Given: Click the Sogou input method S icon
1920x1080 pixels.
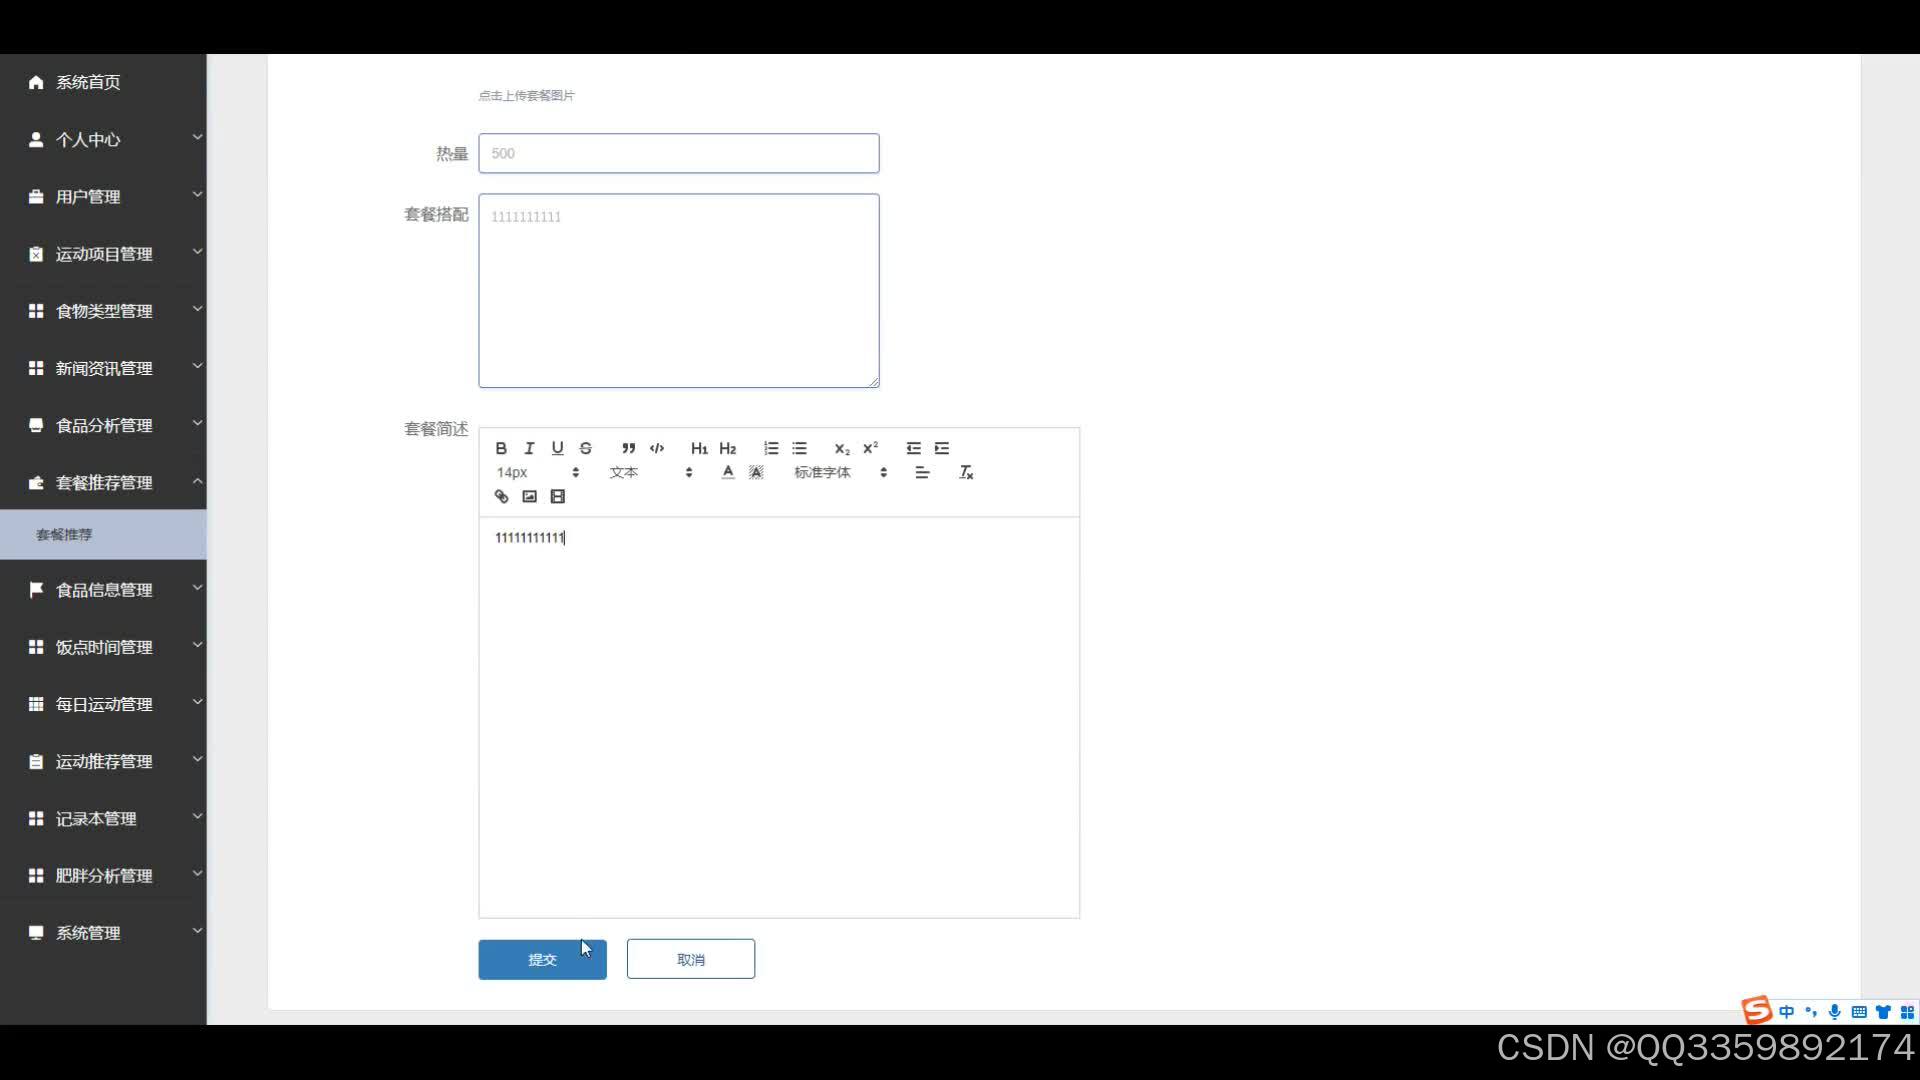Looking at the screenshot, I should 1756,1010.
